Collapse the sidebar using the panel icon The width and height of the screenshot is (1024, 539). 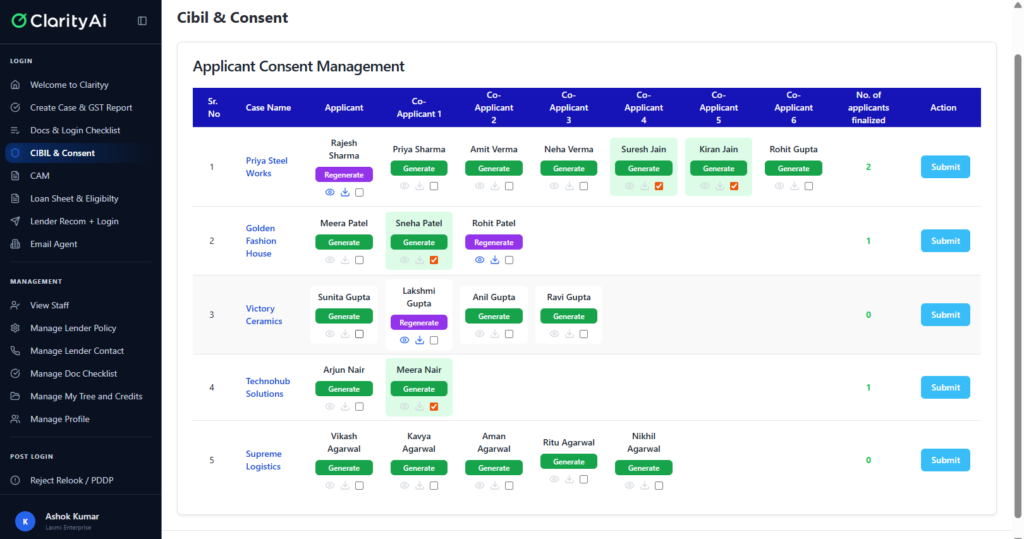coord(142,20)
